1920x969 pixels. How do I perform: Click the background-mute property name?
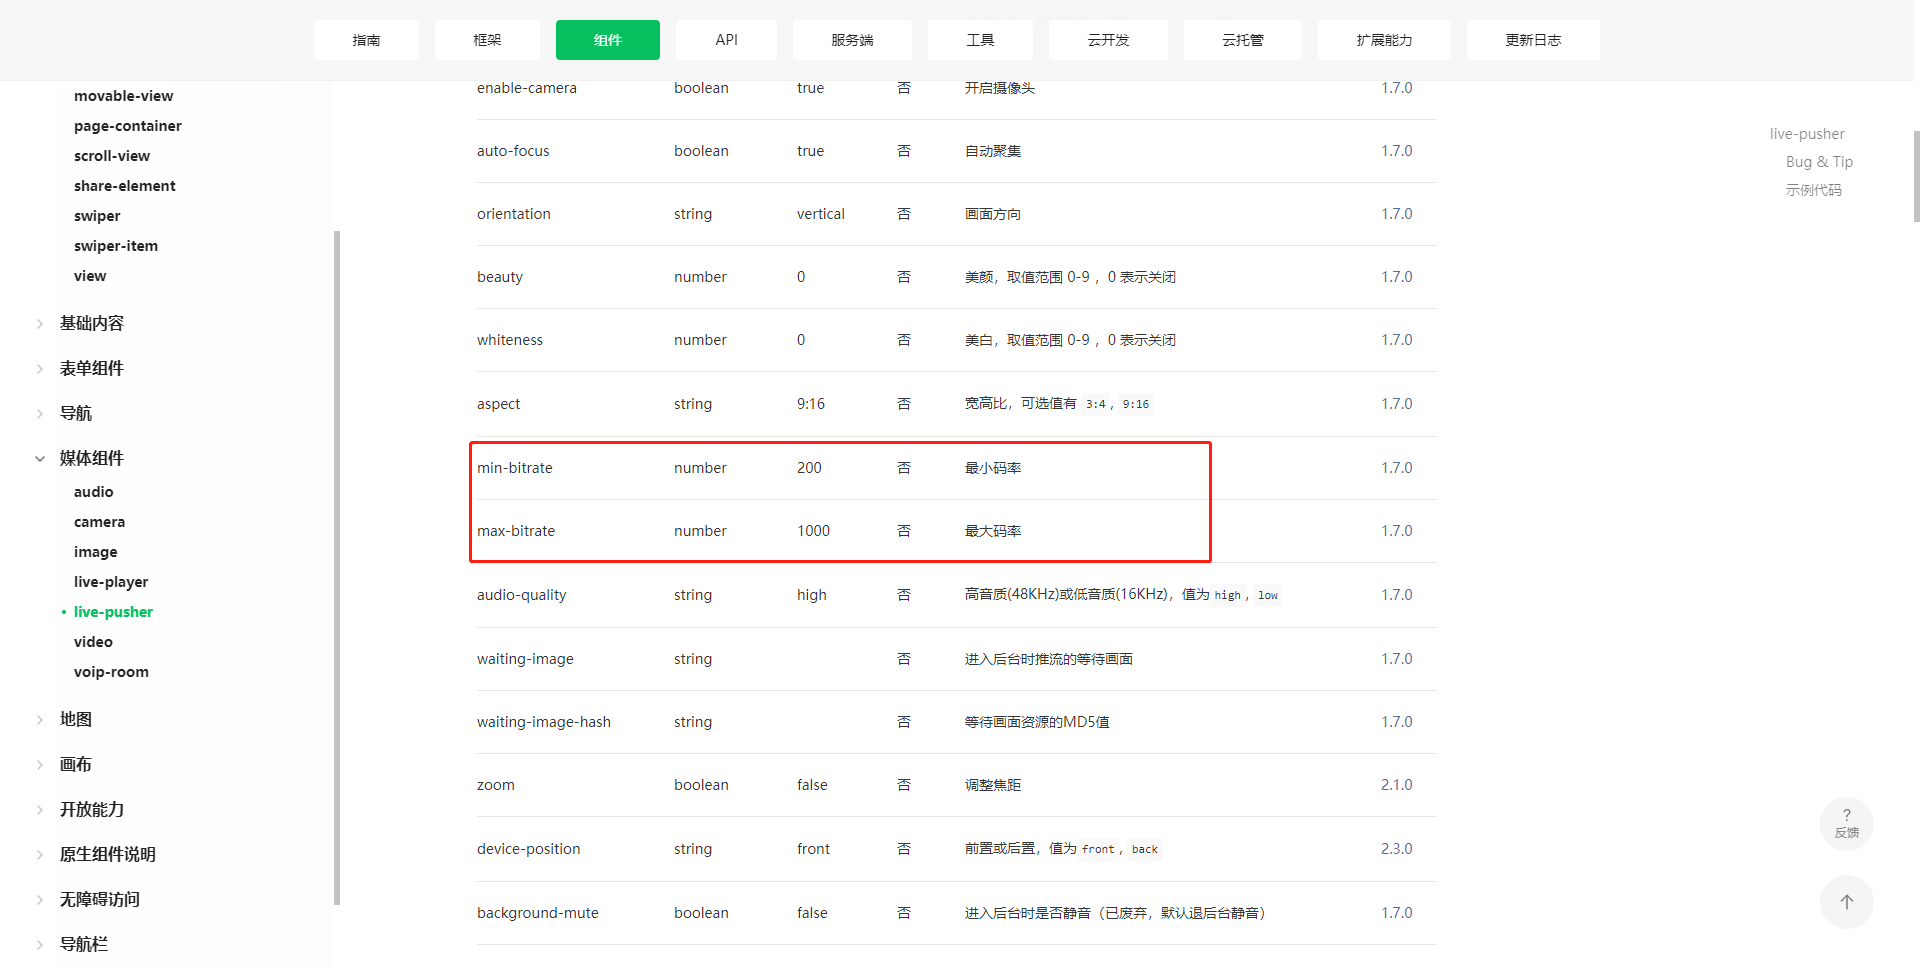coord(538,913)
